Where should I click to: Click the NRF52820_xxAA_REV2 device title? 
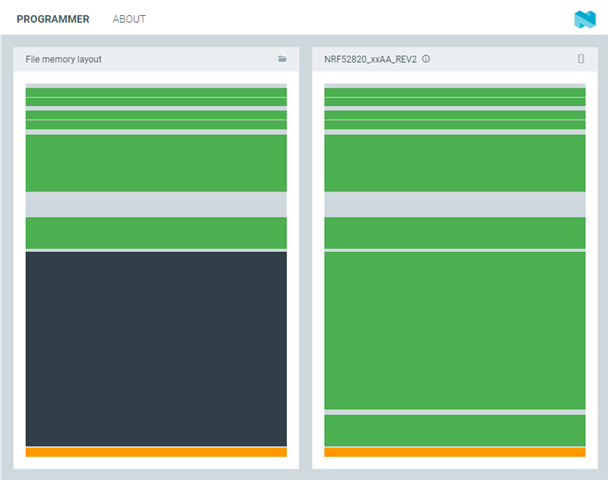[x=370, y=59]
